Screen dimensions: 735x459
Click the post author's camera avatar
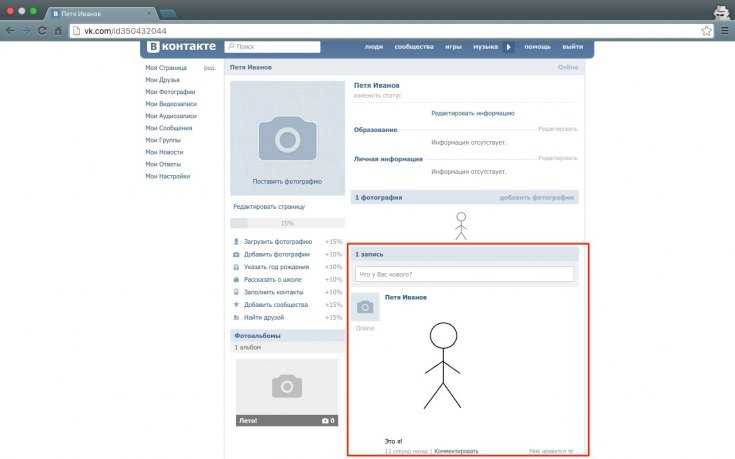click(365, 307)
